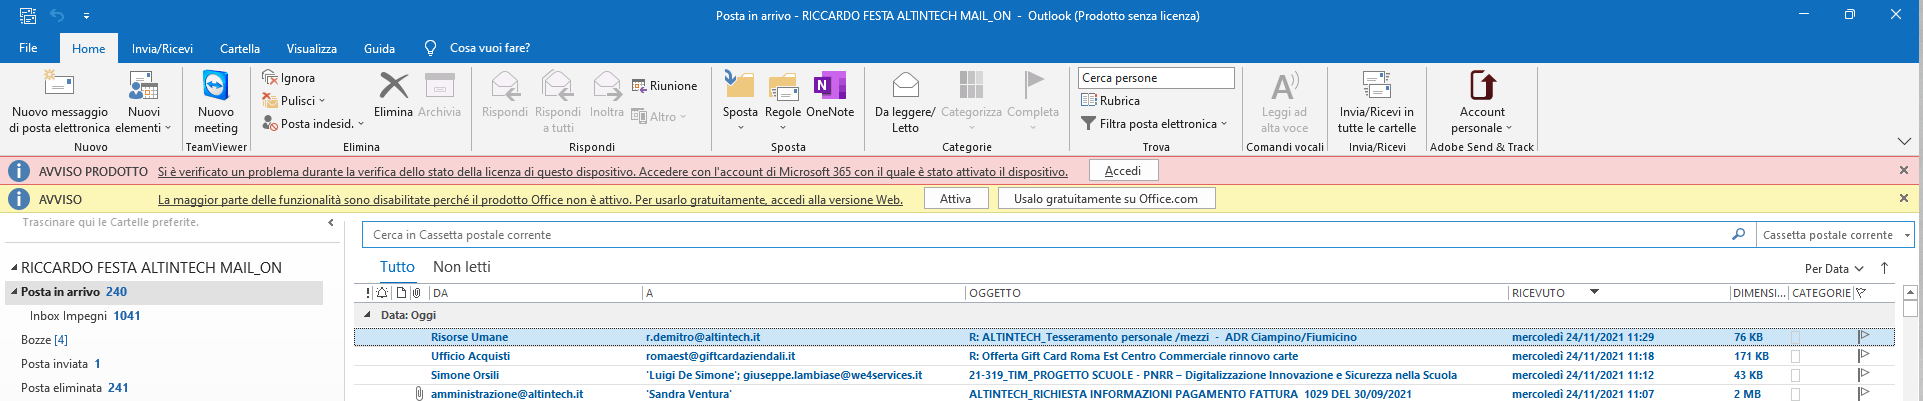
Task: Start a new TeamViewer meeting
Action: pyautogui.click(x=216, y=102)
